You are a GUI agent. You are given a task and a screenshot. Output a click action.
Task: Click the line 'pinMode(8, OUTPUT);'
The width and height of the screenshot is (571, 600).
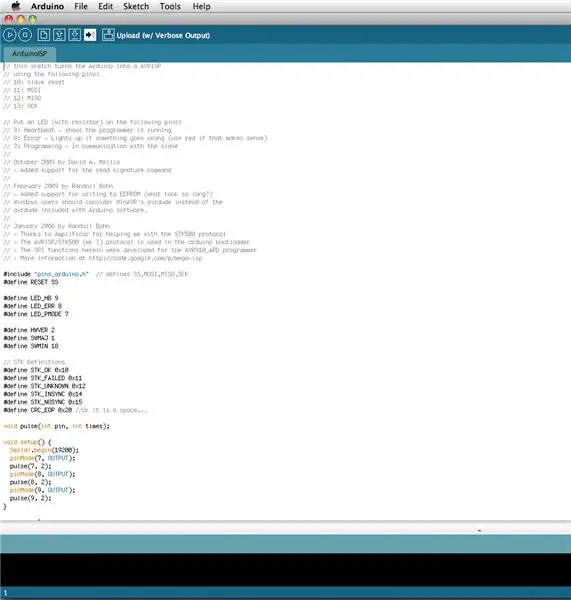[x=42, y=474]
